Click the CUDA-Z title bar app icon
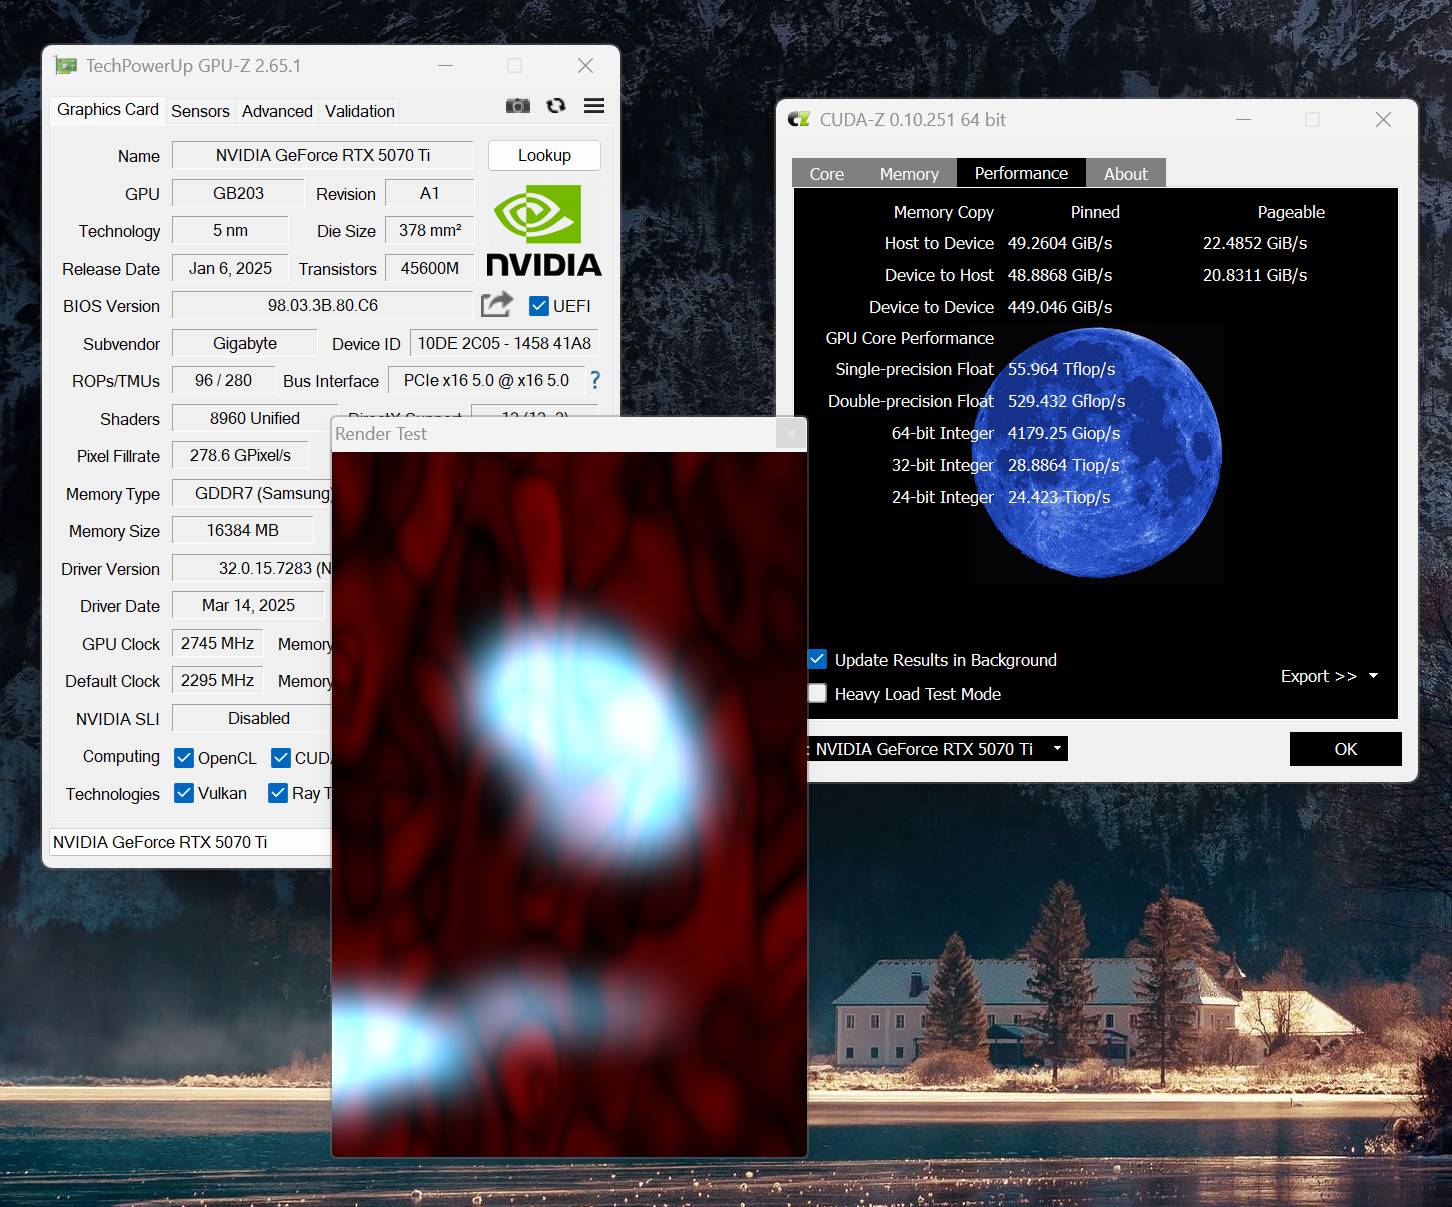 pos(799,120)
